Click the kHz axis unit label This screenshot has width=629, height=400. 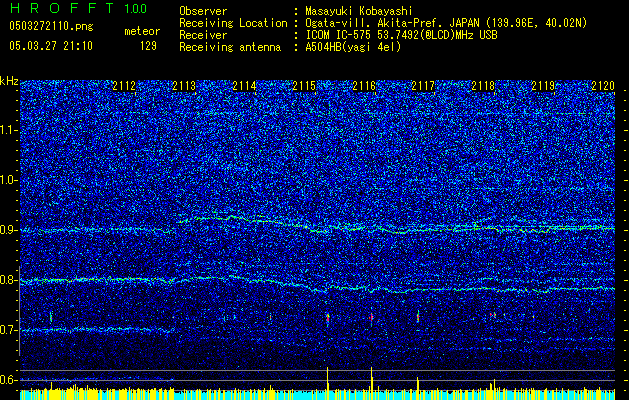[x=9, y=81]
